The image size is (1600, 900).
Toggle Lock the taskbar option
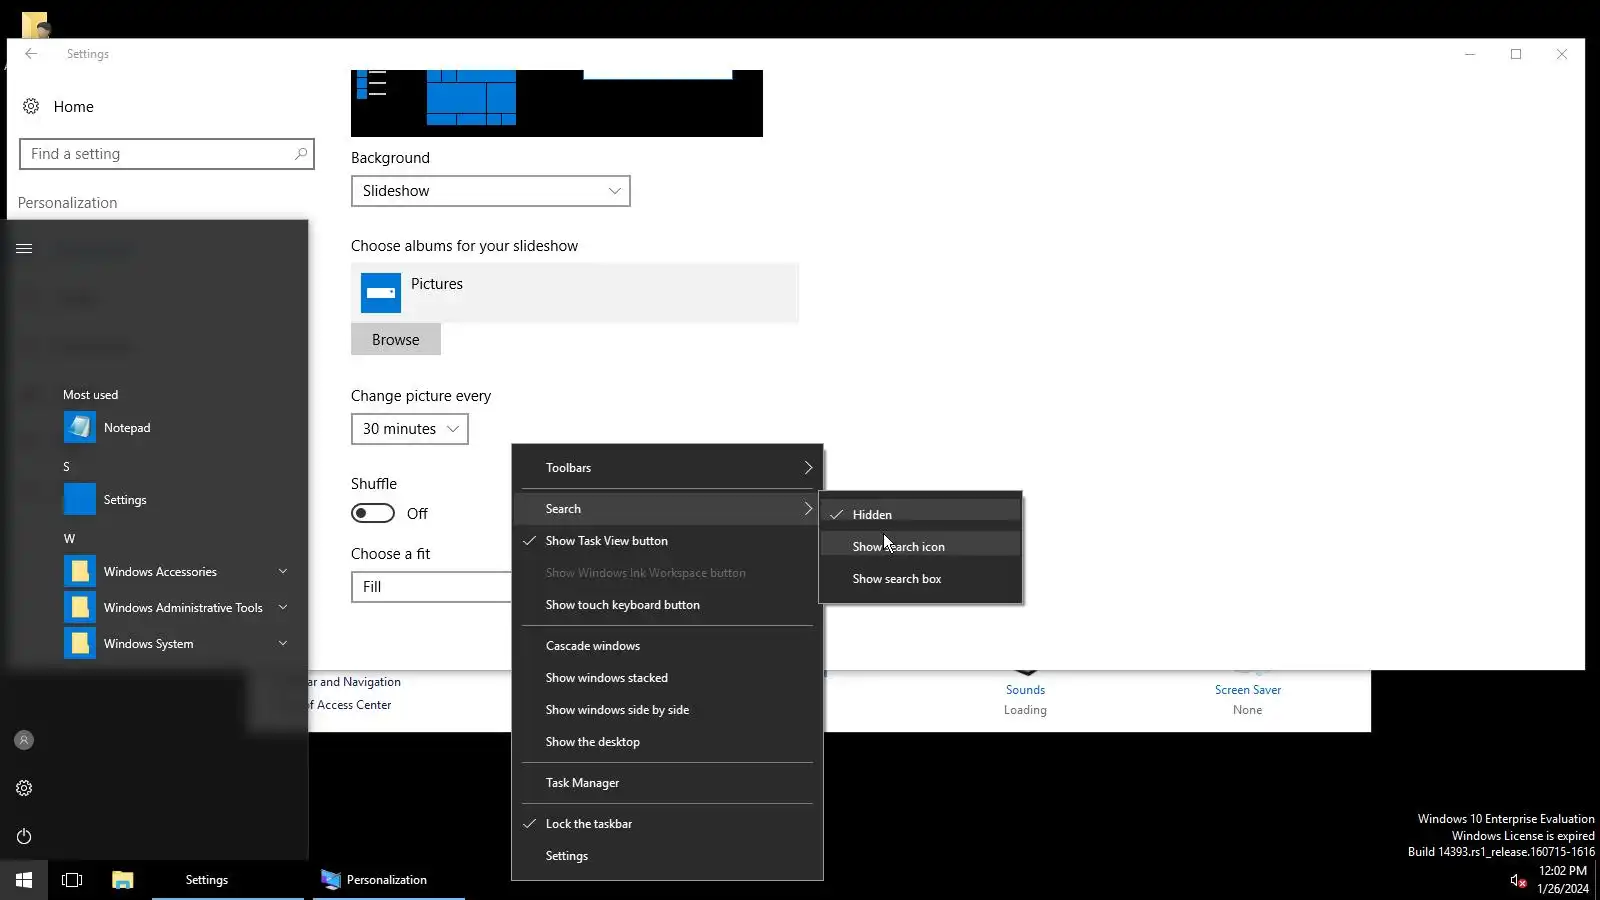(667, 823)
